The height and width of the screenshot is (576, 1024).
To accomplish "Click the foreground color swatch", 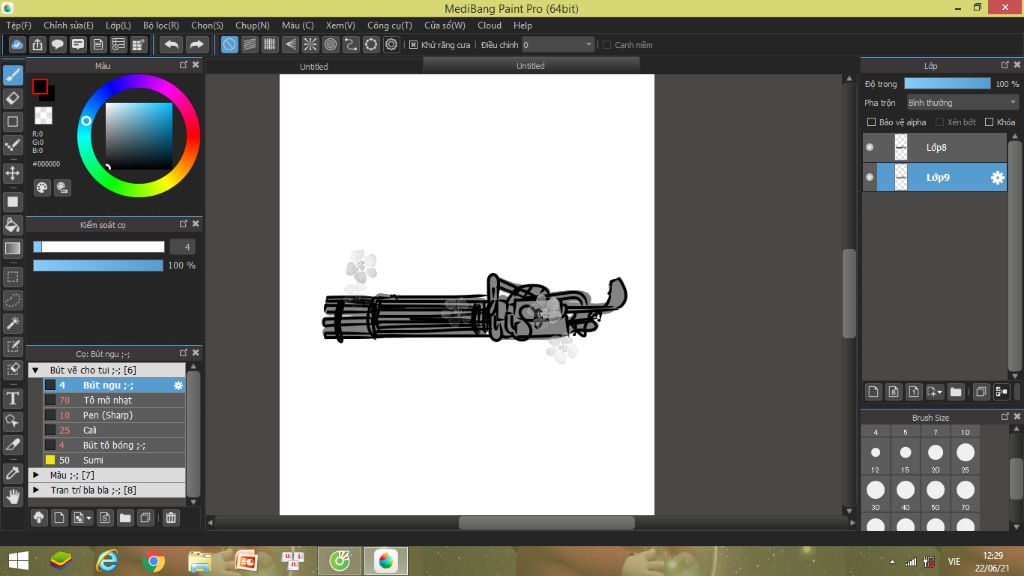I will tap(40, 86).
